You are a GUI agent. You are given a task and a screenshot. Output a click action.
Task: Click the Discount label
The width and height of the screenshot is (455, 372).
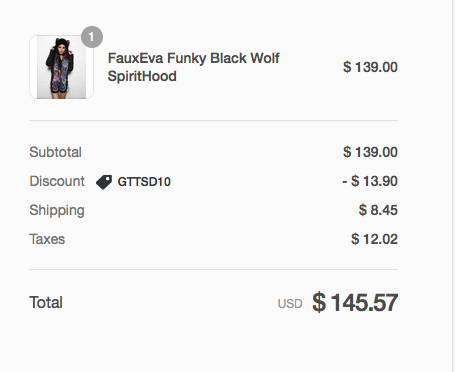click(57, 181)
